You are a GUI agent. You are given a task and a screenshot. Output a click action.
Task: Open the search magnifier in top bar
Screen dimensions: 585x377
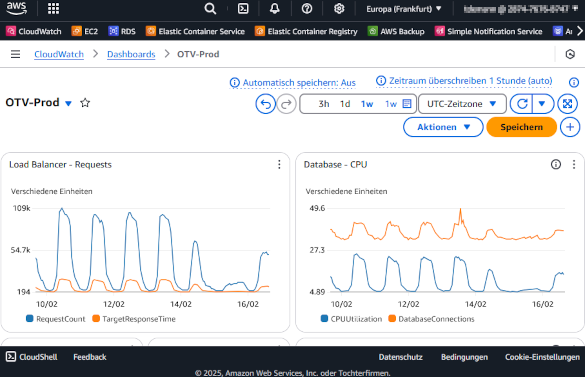pyautogui.click(x=210, y=9)
